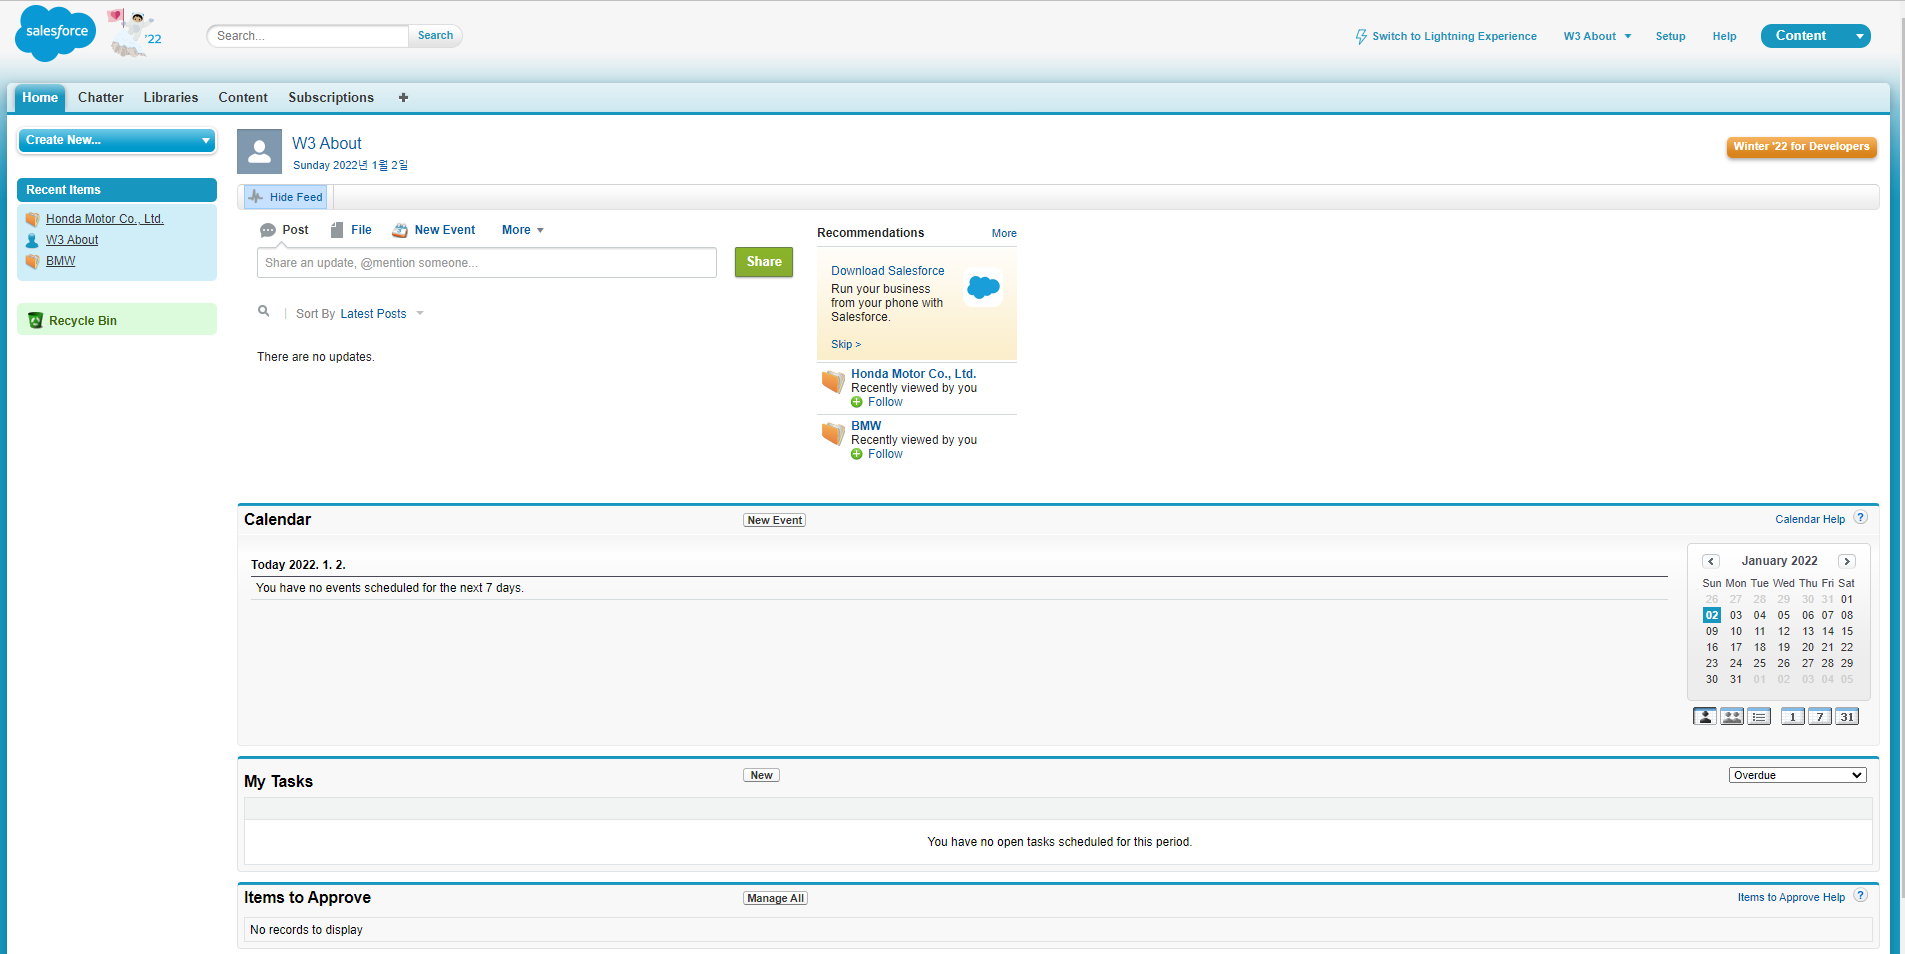
Task: Click the Skip link in recommendation
Action: 845,344
